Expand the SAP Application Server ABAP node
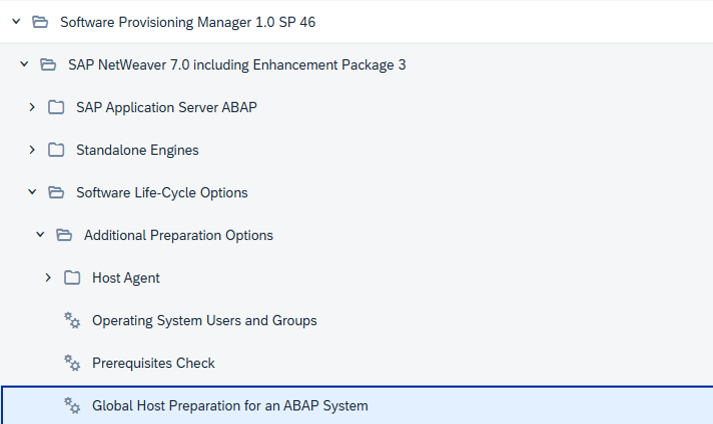Image resolution: width=713 pixels, height=424 pixels. [32, 108]
